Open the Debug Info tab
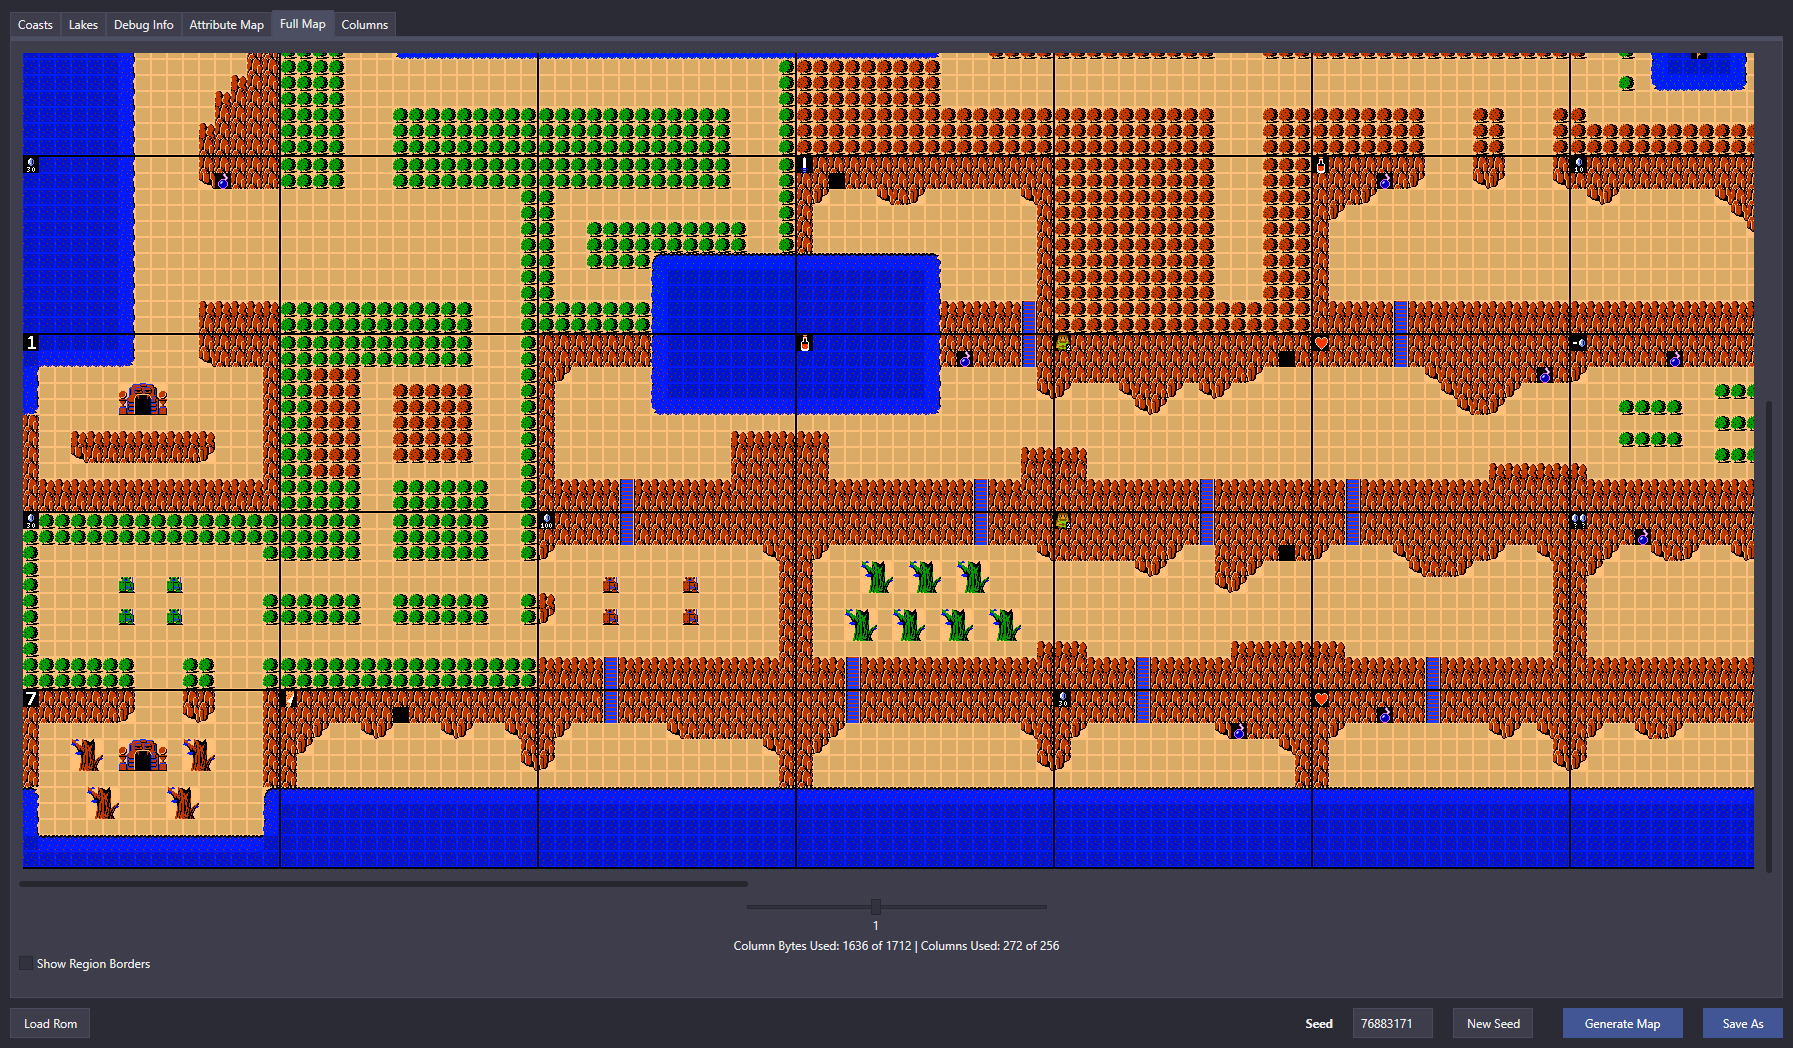 [143, 25]
